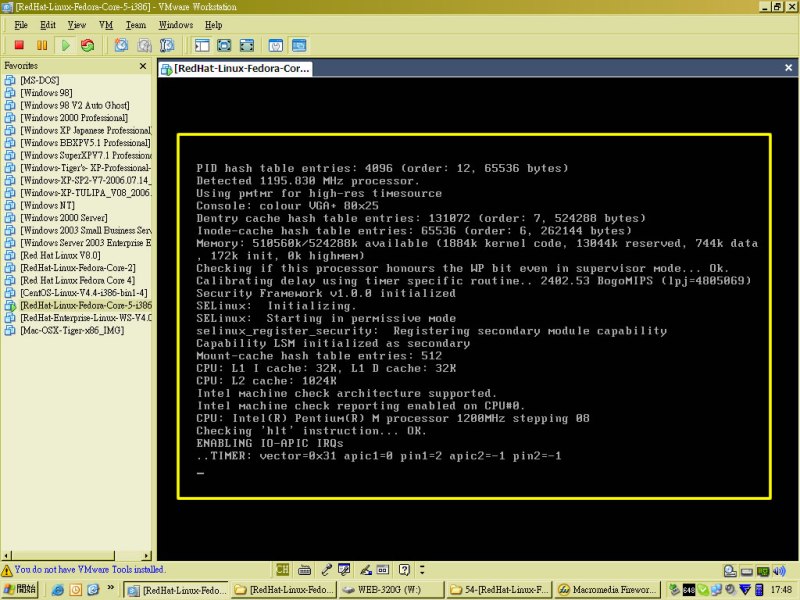
Task: Click the VM network adapter status icon
Action: pyautogui.click(x=763, y=570)
